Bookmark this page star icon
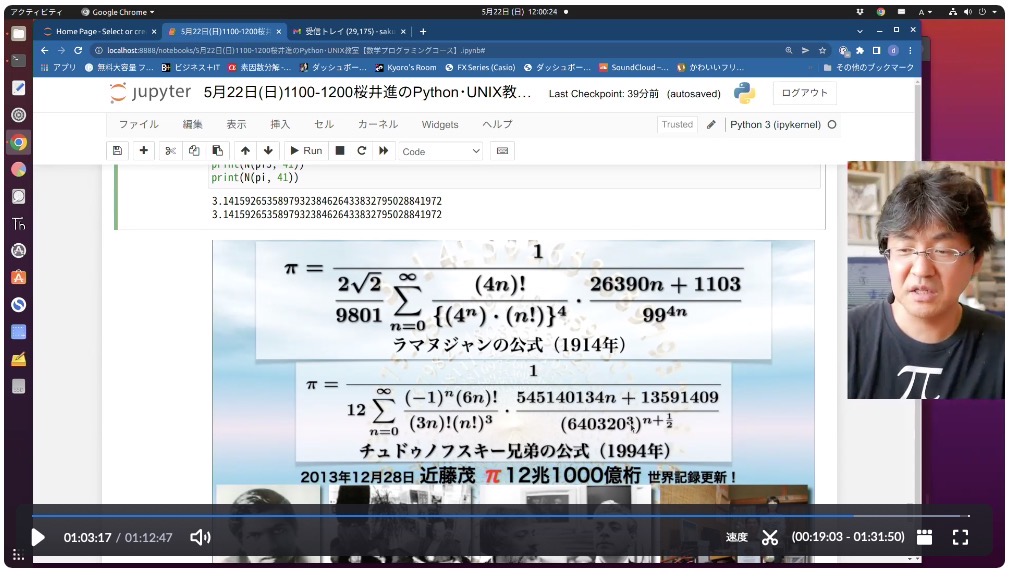The width and height of the screenshot is (1019, 580). coord(822,50)
